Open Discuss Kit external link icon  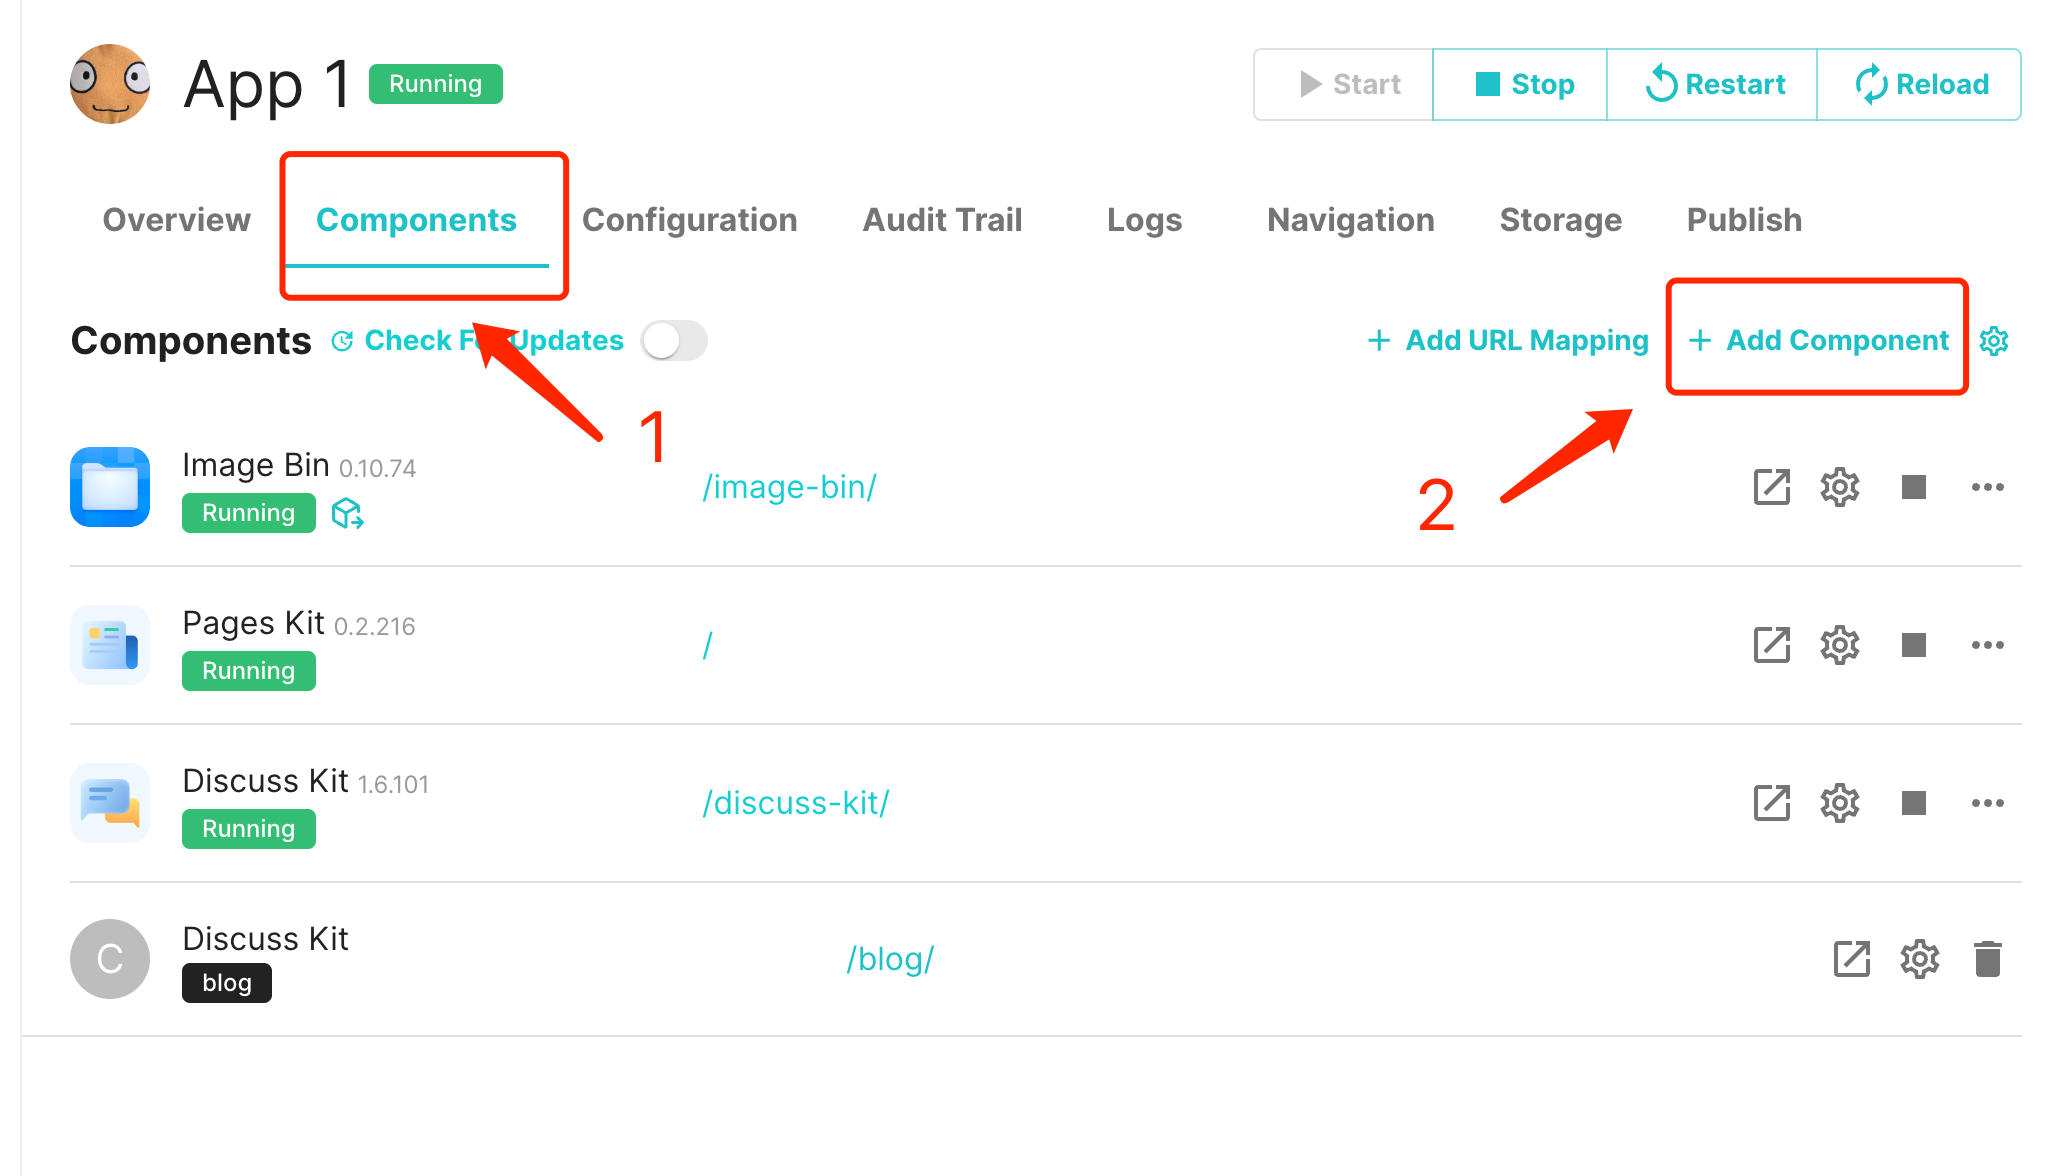click(1771, 803)
